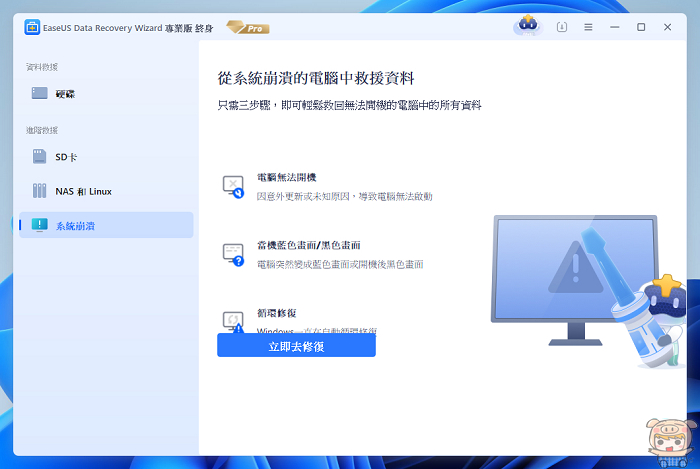Click the SD card icon
The image size is (700, 469).
tap(39, 157)
